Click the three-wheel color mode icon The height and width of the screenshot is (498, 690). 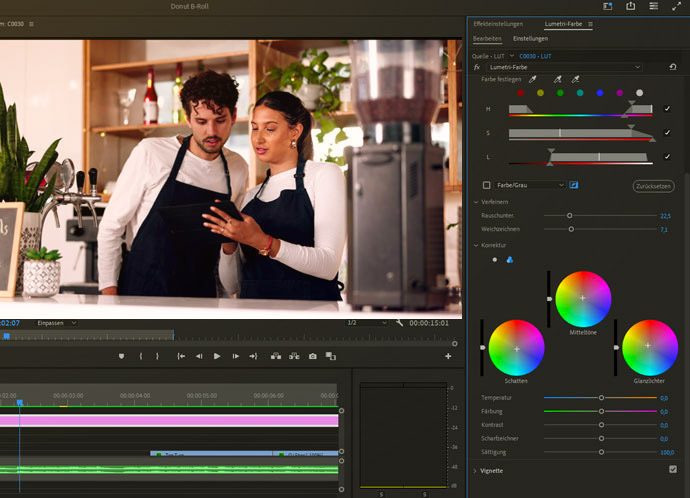[509, 259]
